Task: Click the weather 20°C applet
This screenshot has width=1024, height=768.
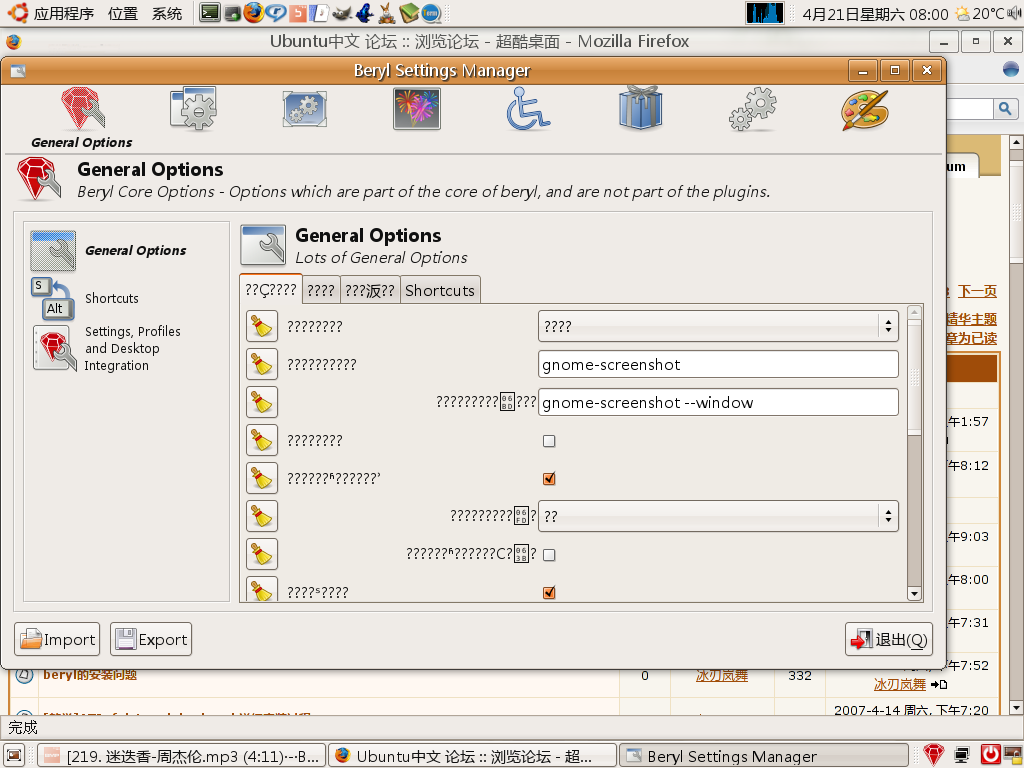Action: click(979, 13)
